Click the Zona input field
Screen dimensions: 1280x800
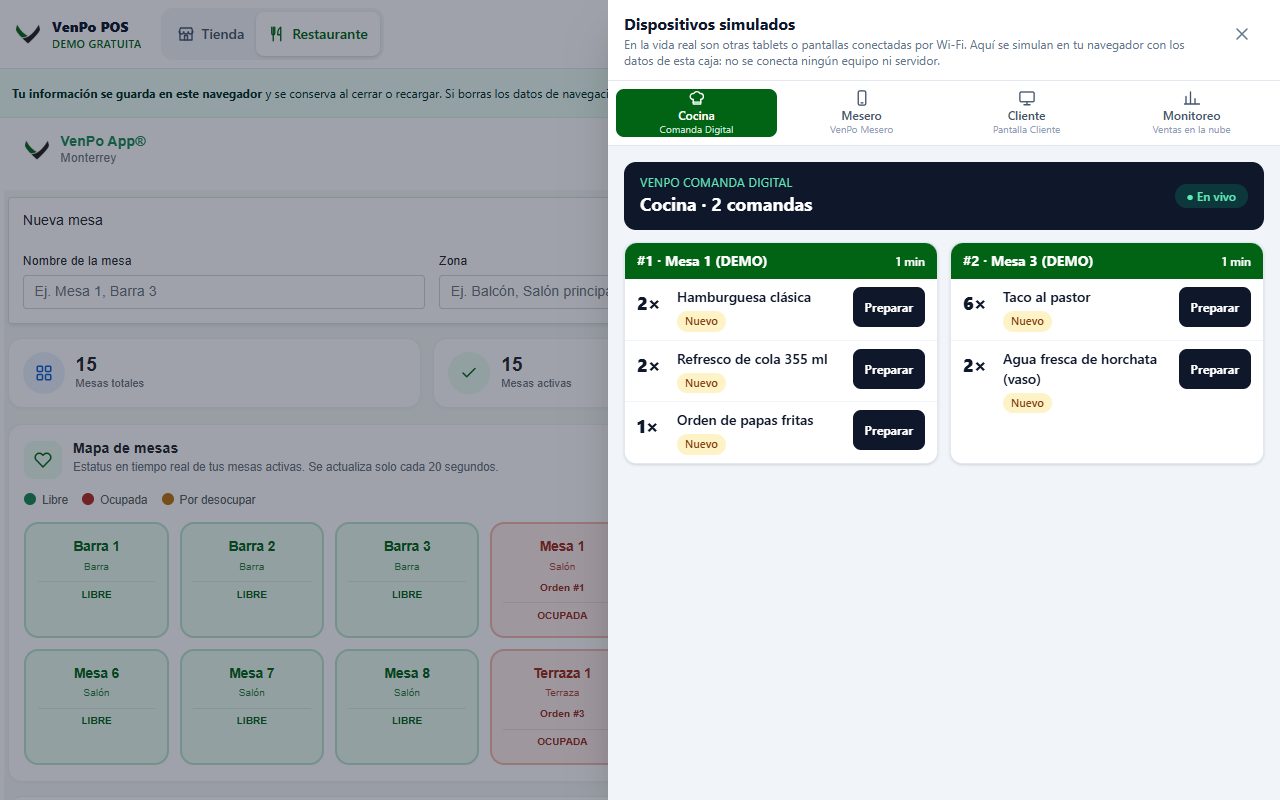coord(524,292)
